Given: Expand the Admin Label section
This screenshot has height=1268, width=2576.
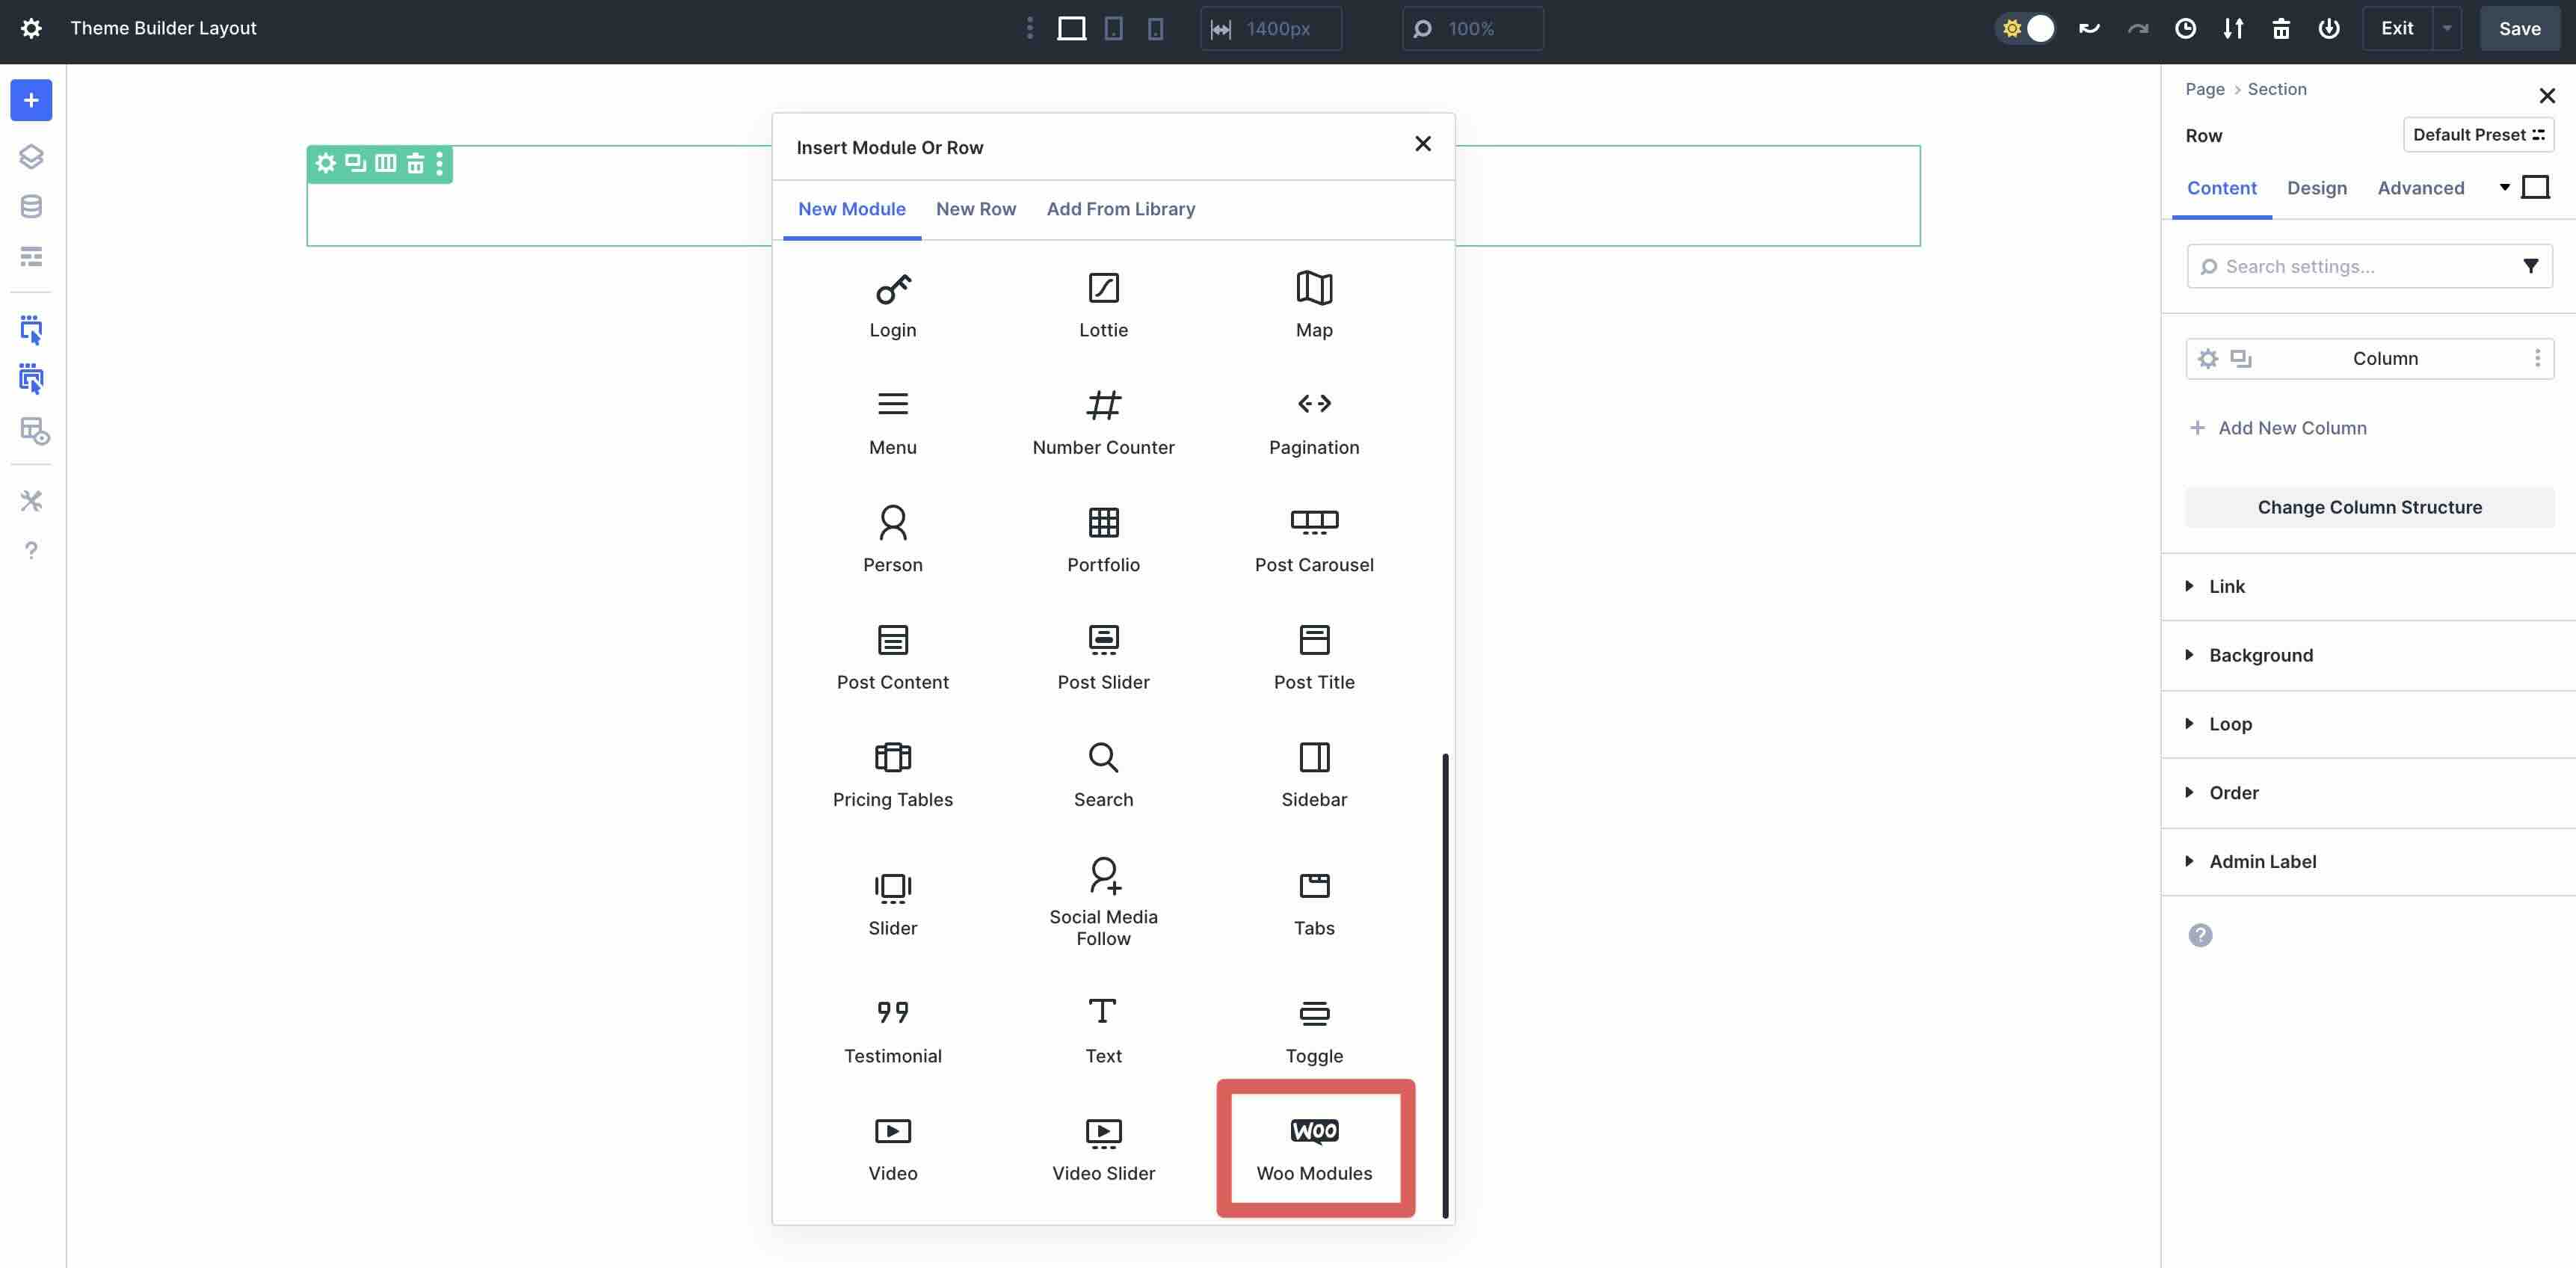Looking at the screenshot, I should coord(2262,861).
